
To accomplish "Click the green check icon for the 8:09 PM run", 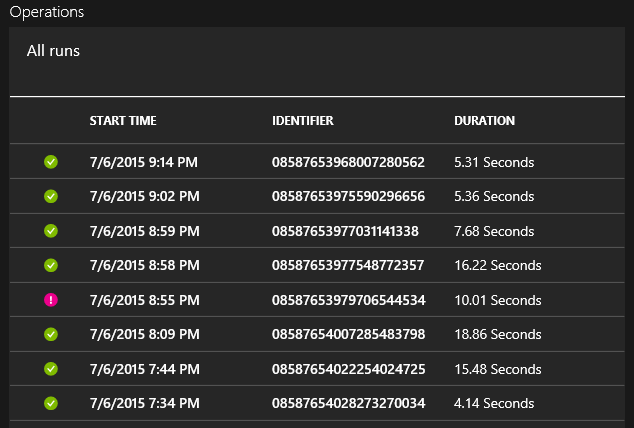I will (51, 334).
